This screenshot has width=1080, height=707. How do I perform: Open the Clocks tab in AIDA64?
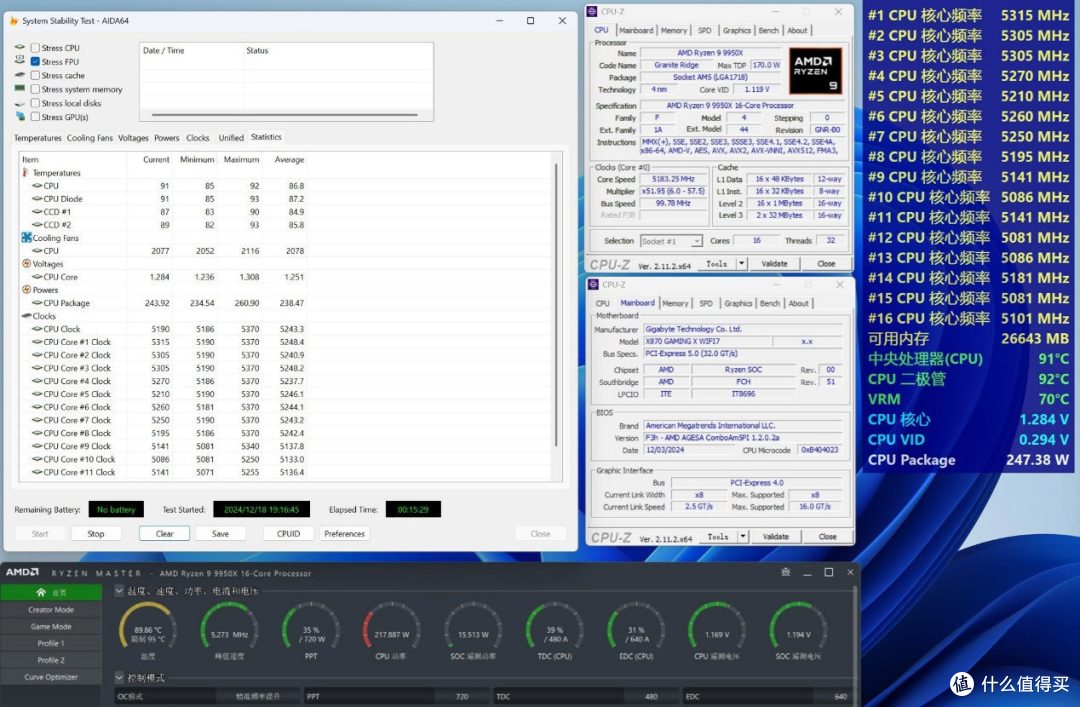pyautogui.click(x=198, y=138)
